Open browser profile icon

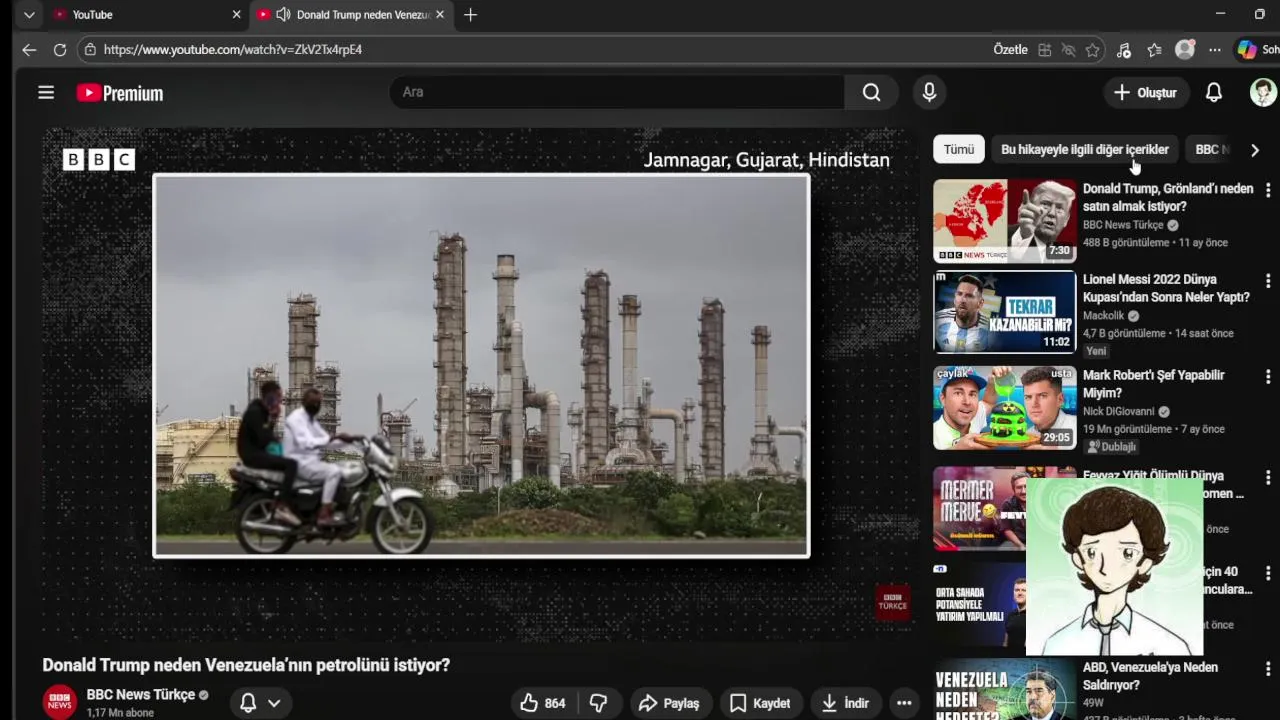click(1185, 50)
